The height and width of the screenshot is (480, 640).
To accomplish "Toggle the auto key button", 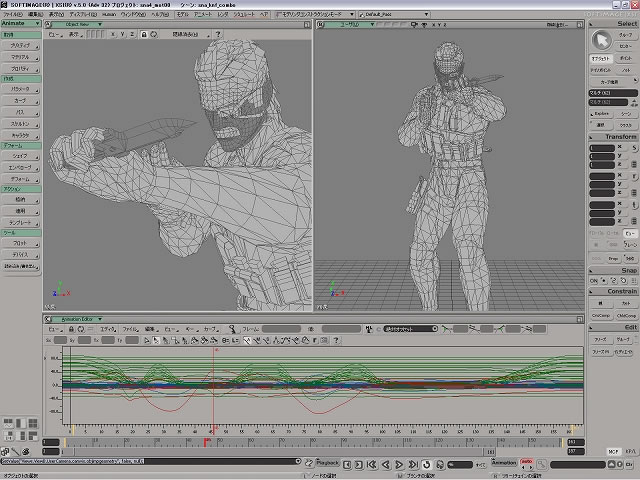I will pos(527,463).
